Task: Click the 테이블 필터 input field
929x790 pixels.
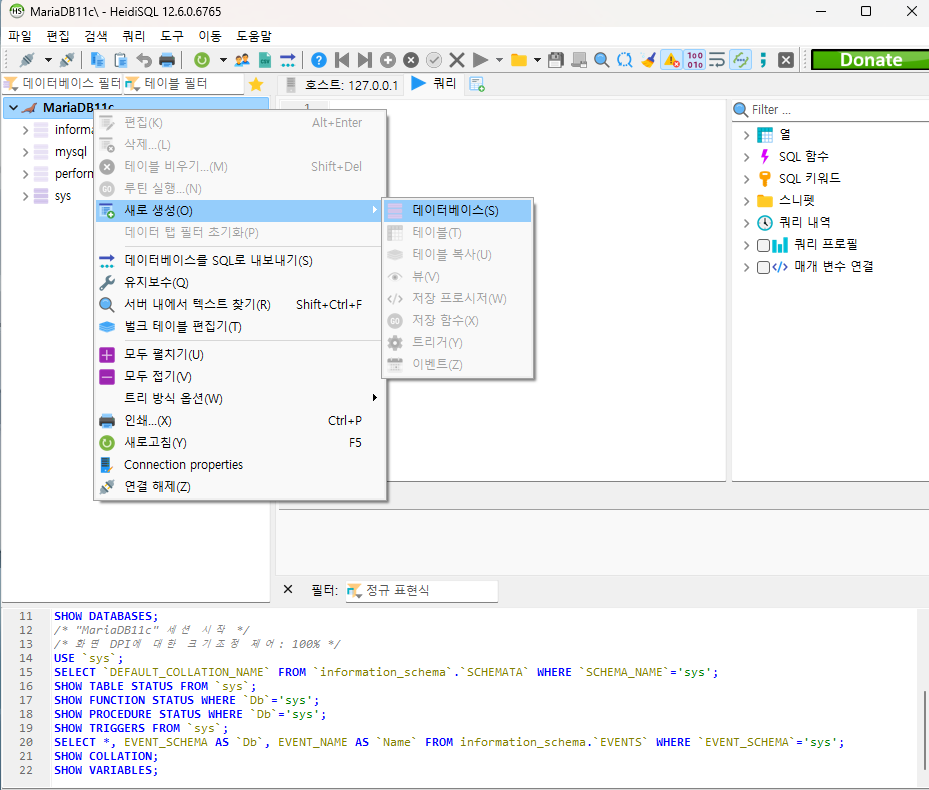Action: [184, 84]
